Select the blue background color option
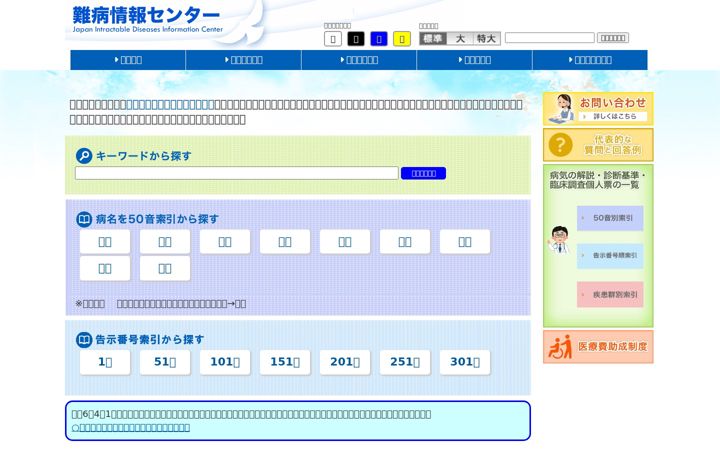The width and height of the screenshot is (720, 450). pos(379,39)
